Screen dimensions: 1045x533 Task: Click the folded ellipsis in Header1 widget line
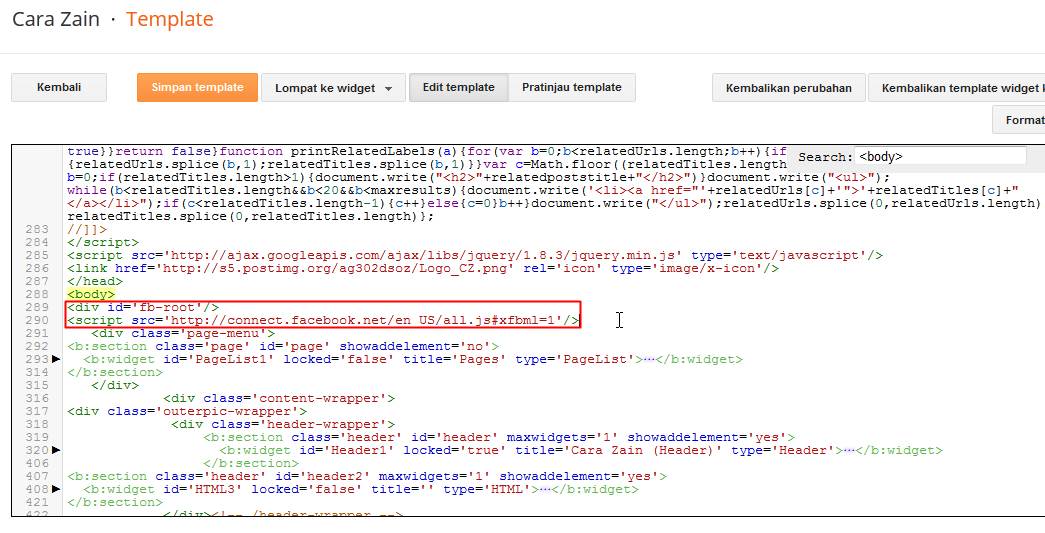click(850, 450)
